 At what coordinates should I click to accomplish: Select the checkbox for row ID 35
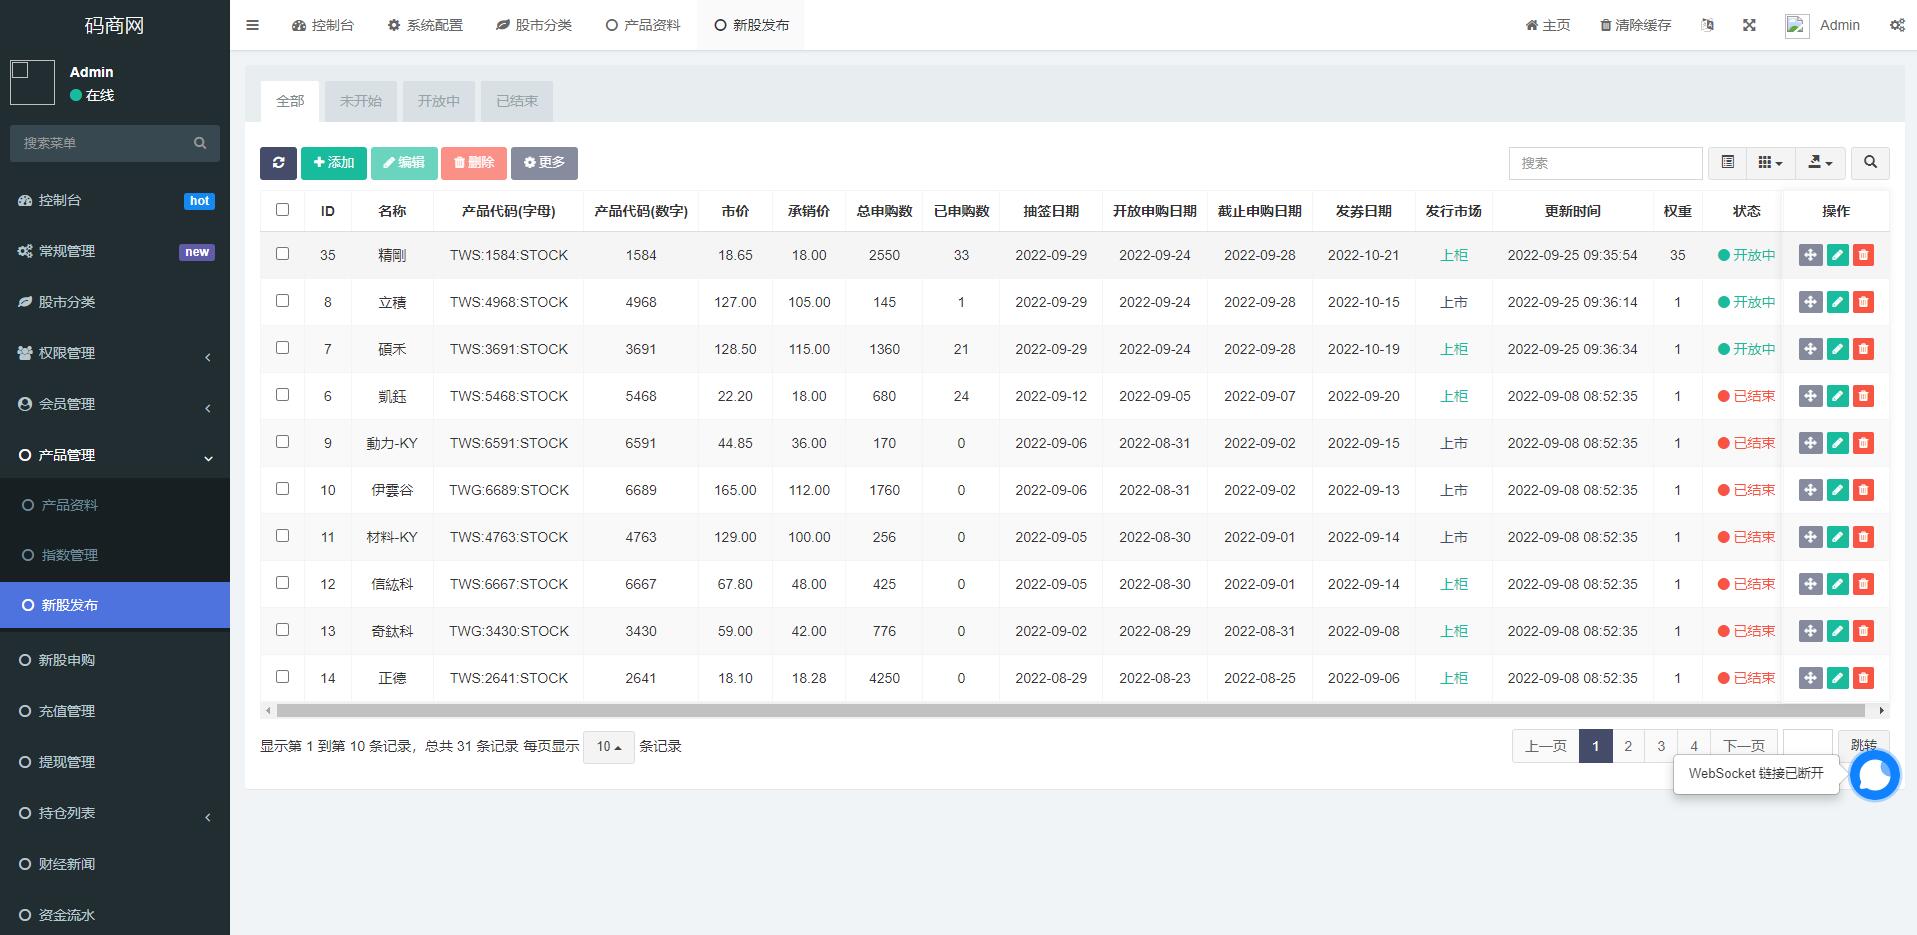pyautogui.click(x=282, y=254)
